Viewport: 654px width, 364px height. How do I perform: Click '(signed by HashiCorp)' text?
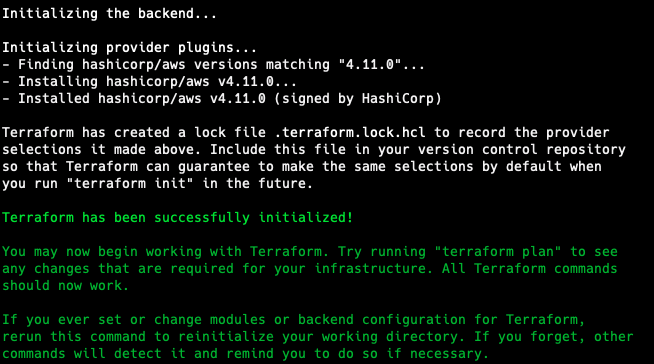pyautogui.click(x=357, y=99)
